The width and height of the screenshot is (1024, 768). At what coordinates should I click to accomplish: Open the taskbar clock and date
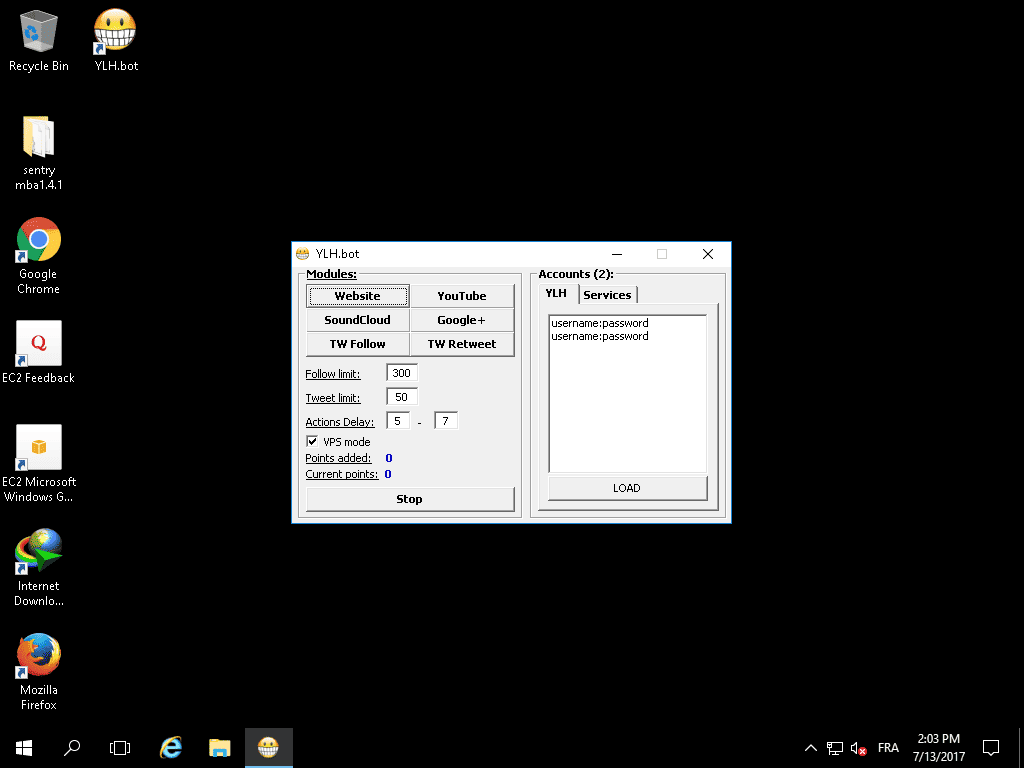pos(938,748)
